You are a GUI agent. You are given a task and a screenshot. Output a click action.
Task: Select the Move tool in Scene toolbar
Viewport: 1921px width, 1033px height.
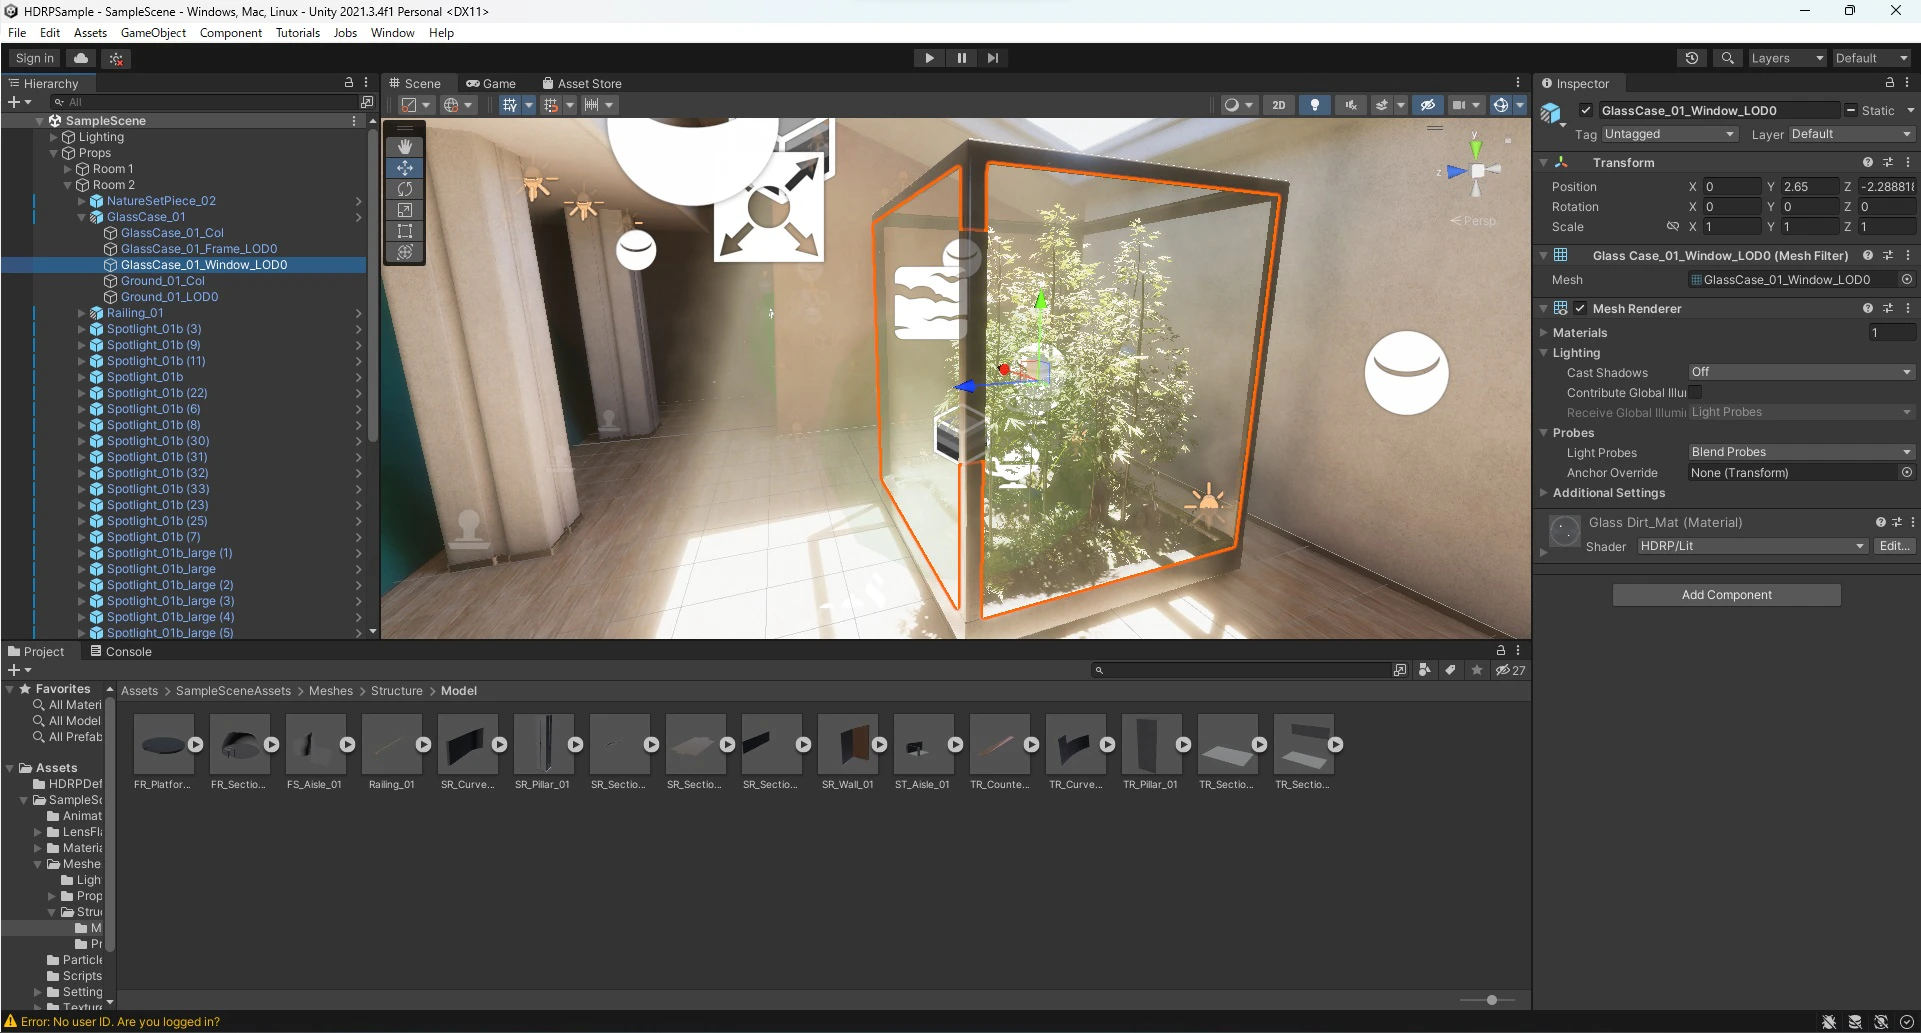(x=405, y=168)
